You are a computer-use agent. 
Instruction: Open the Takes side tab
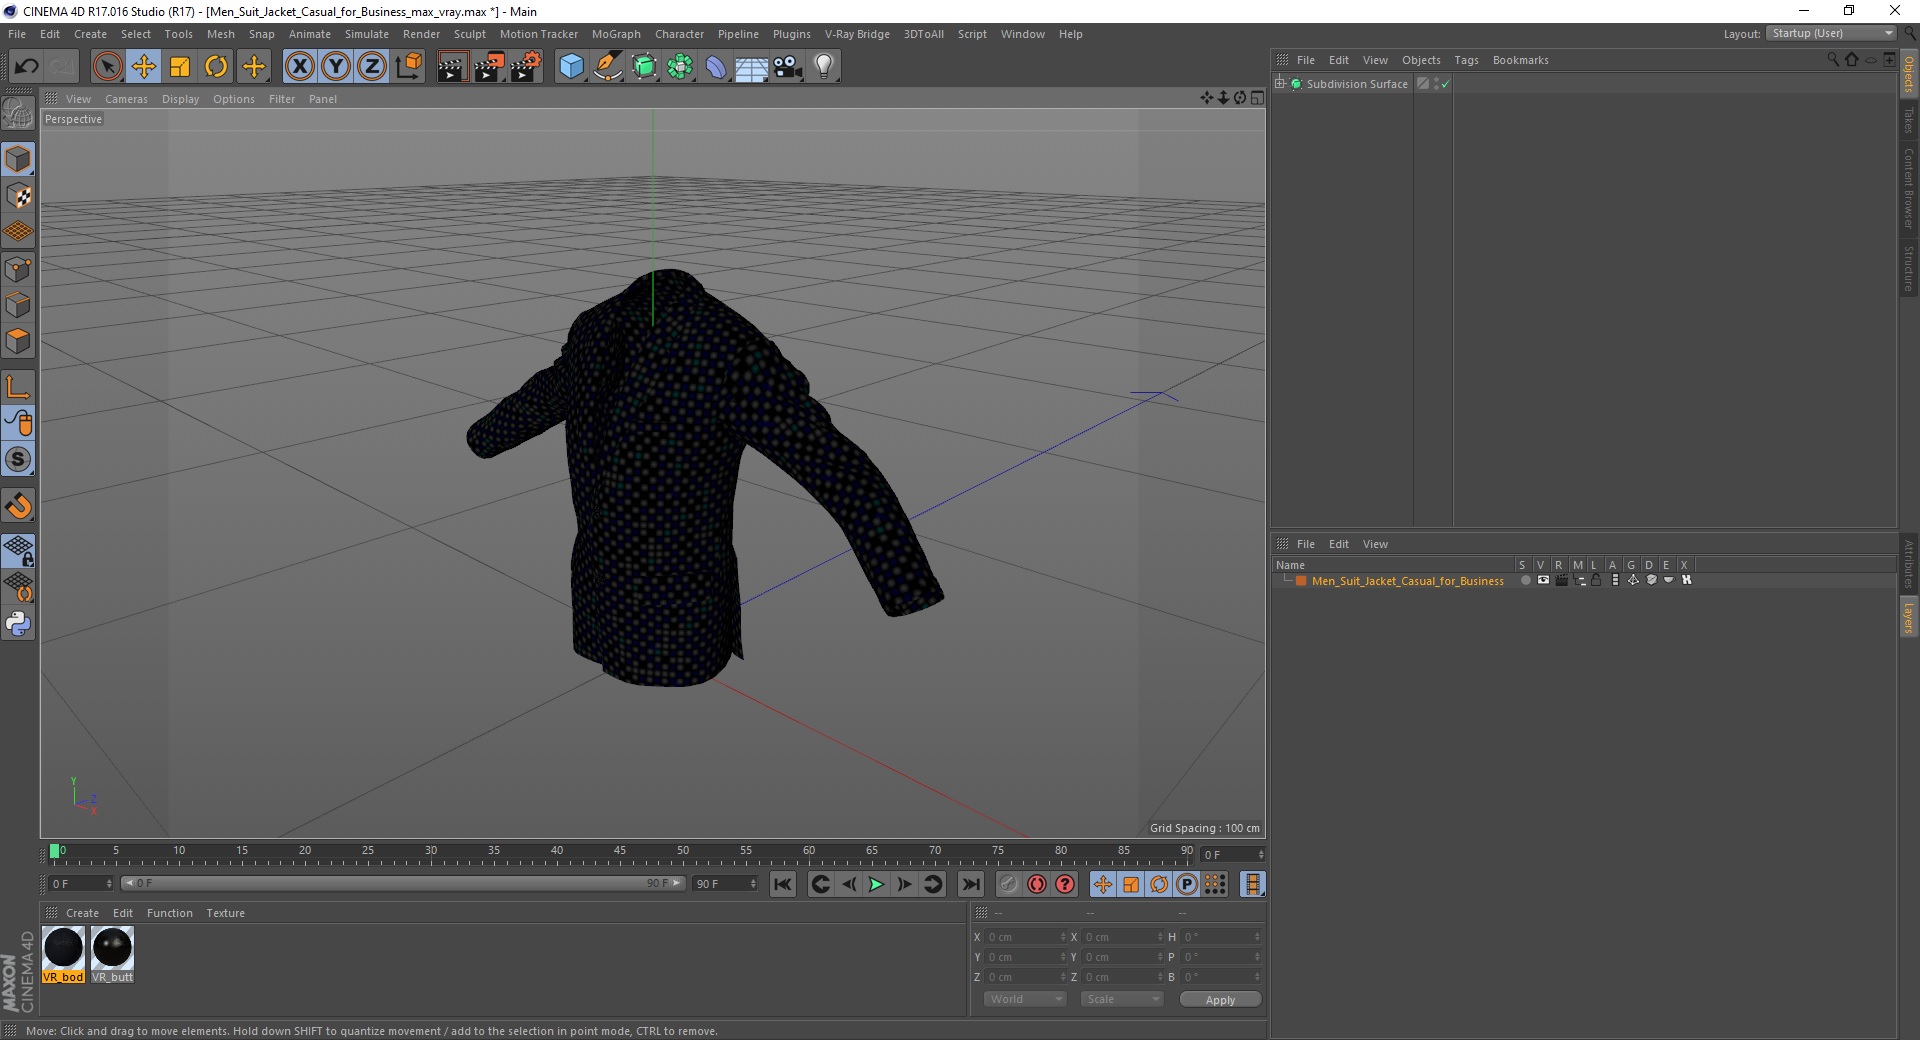[x=1909, y=120]
